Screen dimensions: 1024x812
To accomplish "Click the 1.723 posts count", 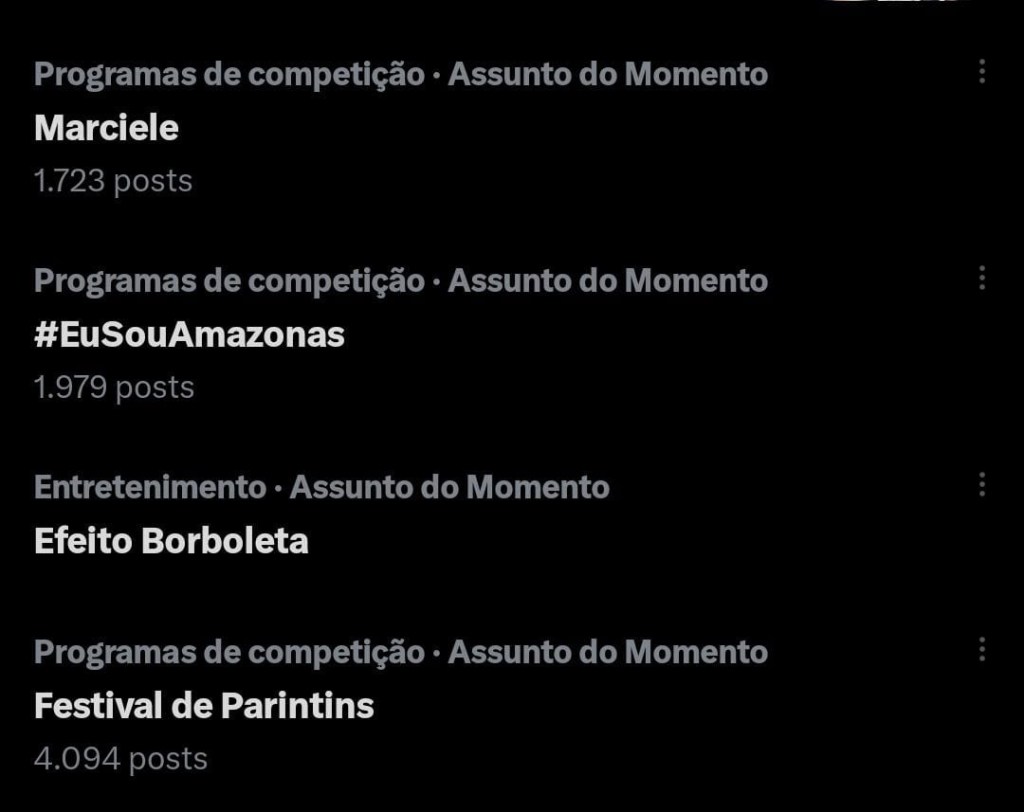I will (x=112, y=181).
